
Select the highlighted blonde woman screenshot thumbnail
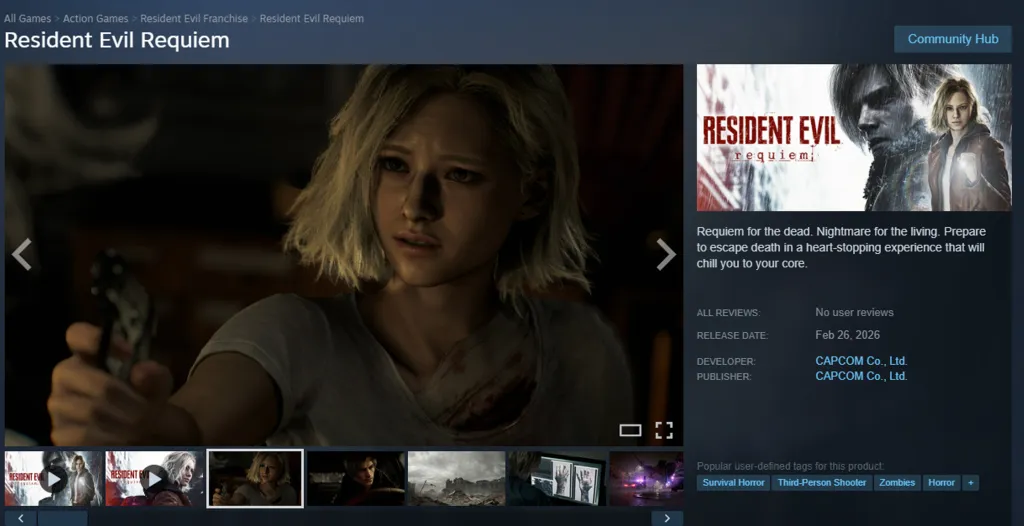(x=255, y=478)
